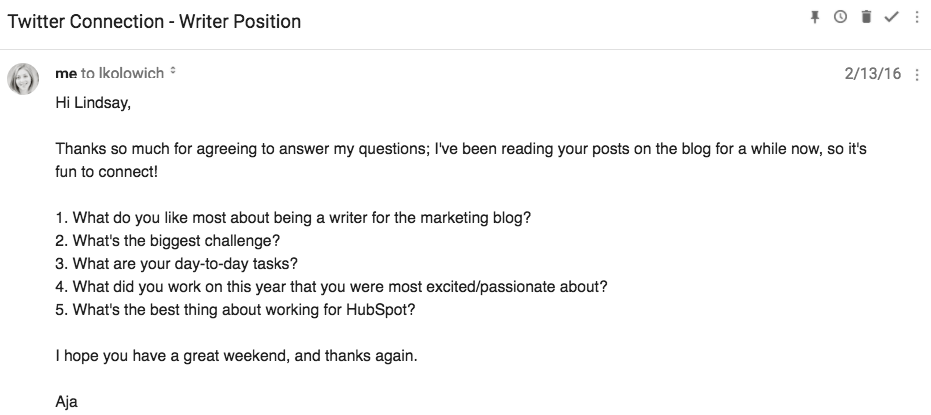Open the thread's three-dot options menu
931x415 pixels.
point(916,17)
